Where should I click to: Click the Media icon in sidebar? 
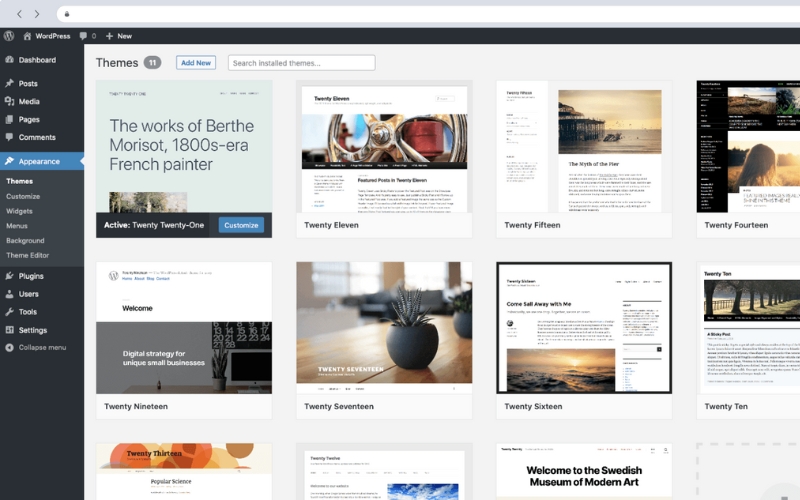9,101
